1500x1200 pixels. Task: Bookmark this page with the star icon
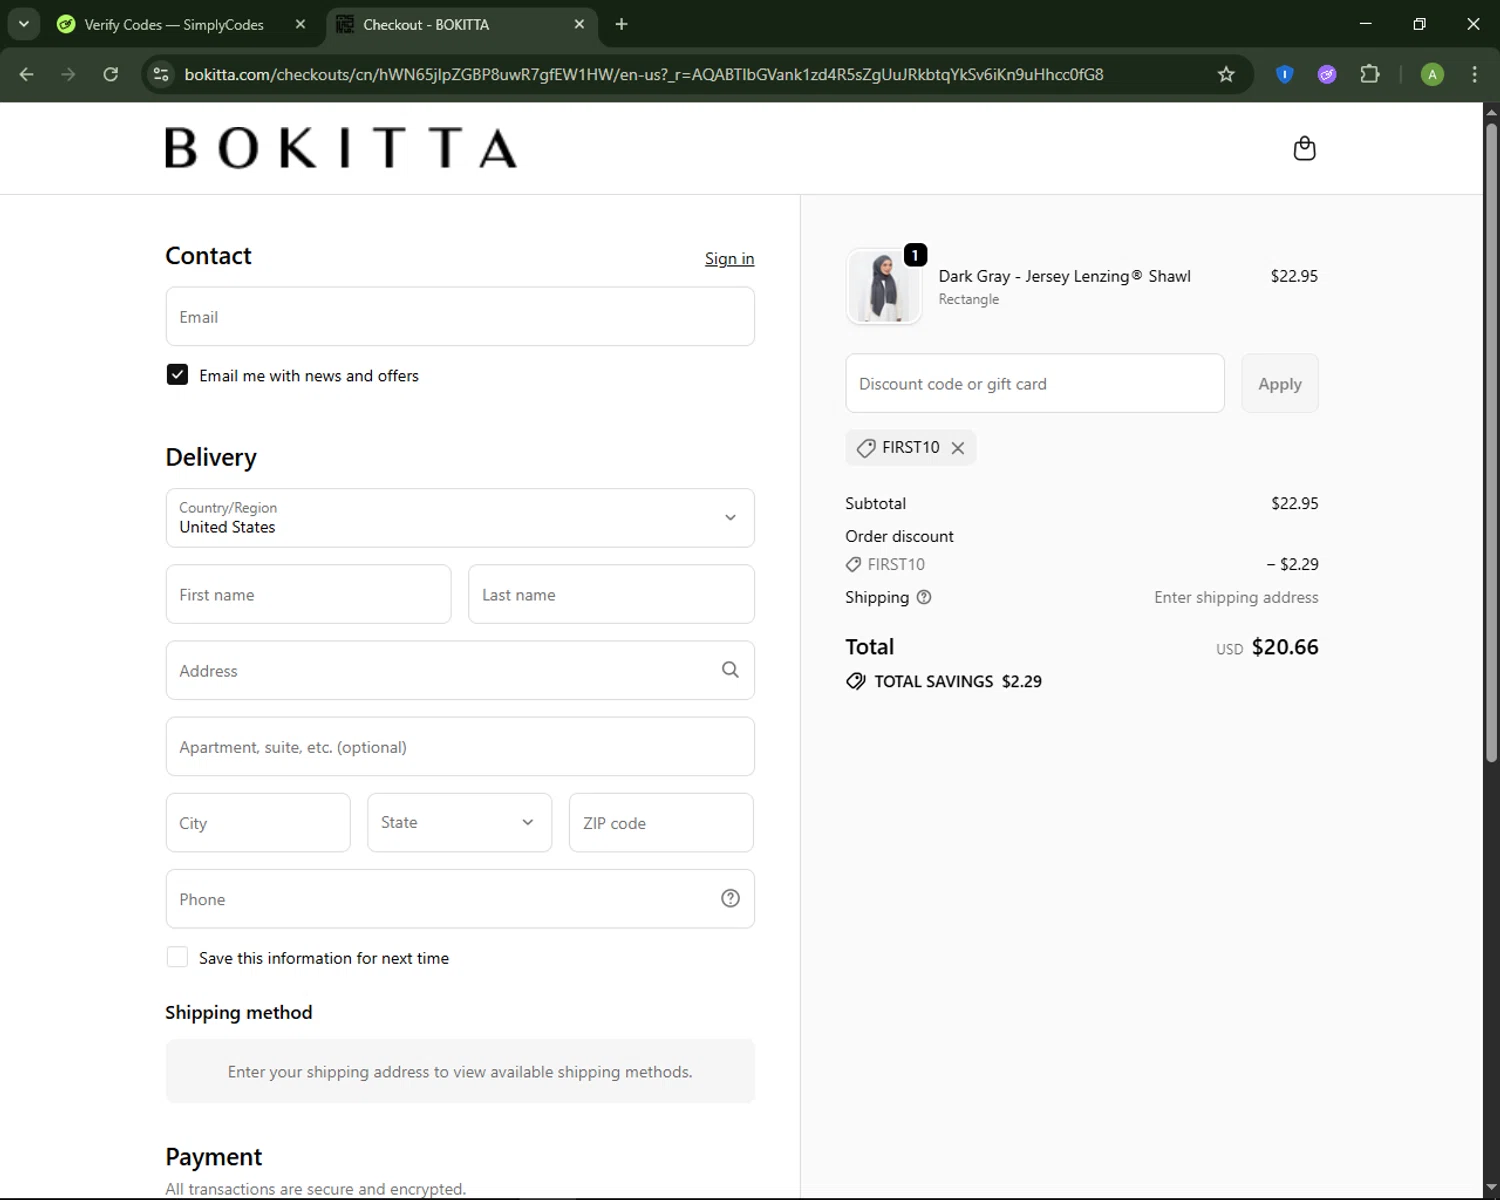pyautogui.click(x=1226, y=74)
